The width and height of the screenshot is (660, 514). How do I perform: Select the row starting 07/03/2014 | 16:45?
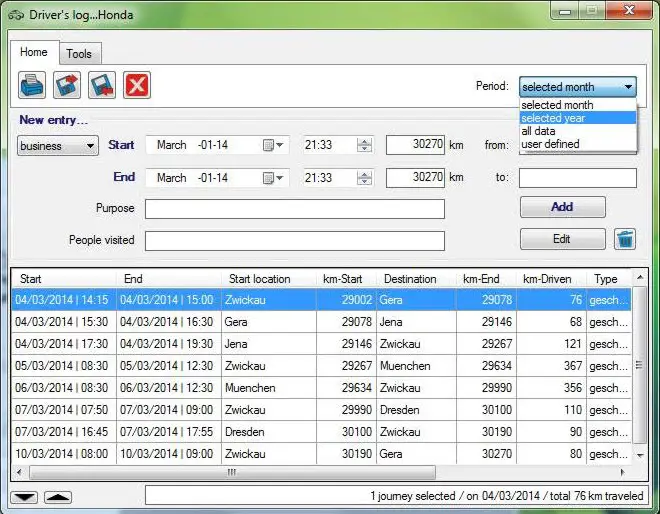[322, 431]
